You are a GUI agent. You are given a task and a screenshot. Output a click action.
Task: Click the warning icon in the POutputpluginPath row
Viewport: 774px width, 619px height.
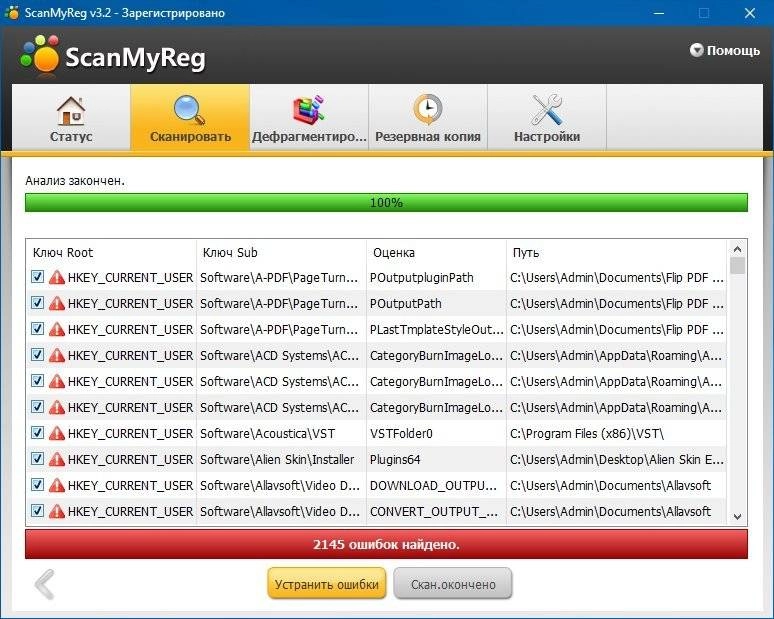(x=57, y=277)
